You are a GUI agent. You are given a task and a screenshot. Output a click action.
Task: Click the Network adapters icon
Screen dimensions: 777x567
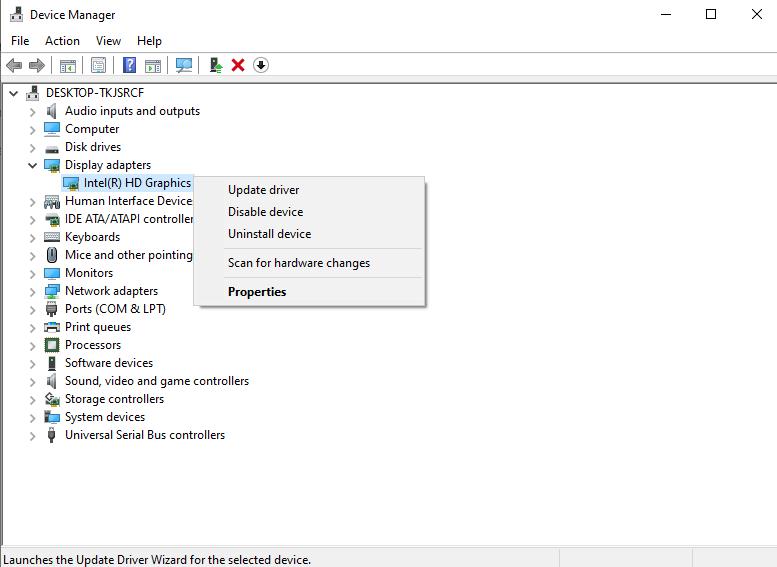coord(52,291)
